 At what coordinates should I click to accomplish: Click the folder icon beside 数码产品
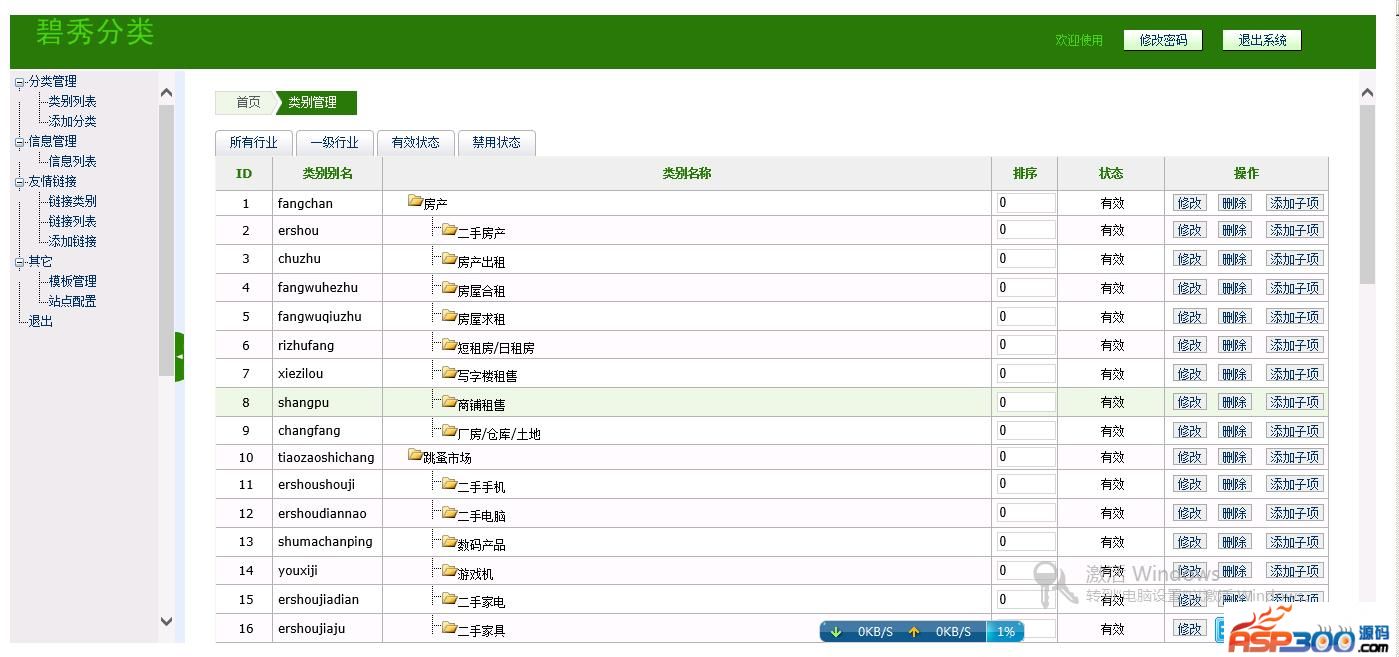click(x=449, y=542)
